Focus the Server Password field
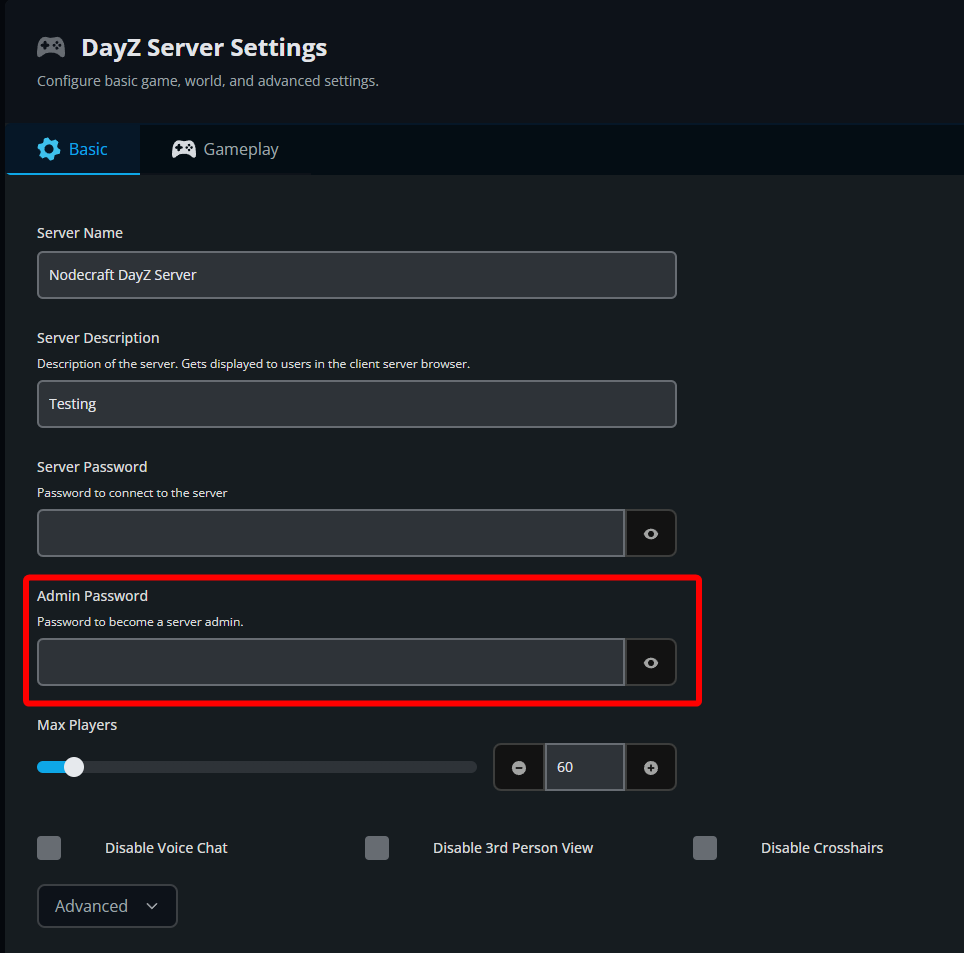The width and height of the screenshot is (964, 953). (x=331, y=533)
